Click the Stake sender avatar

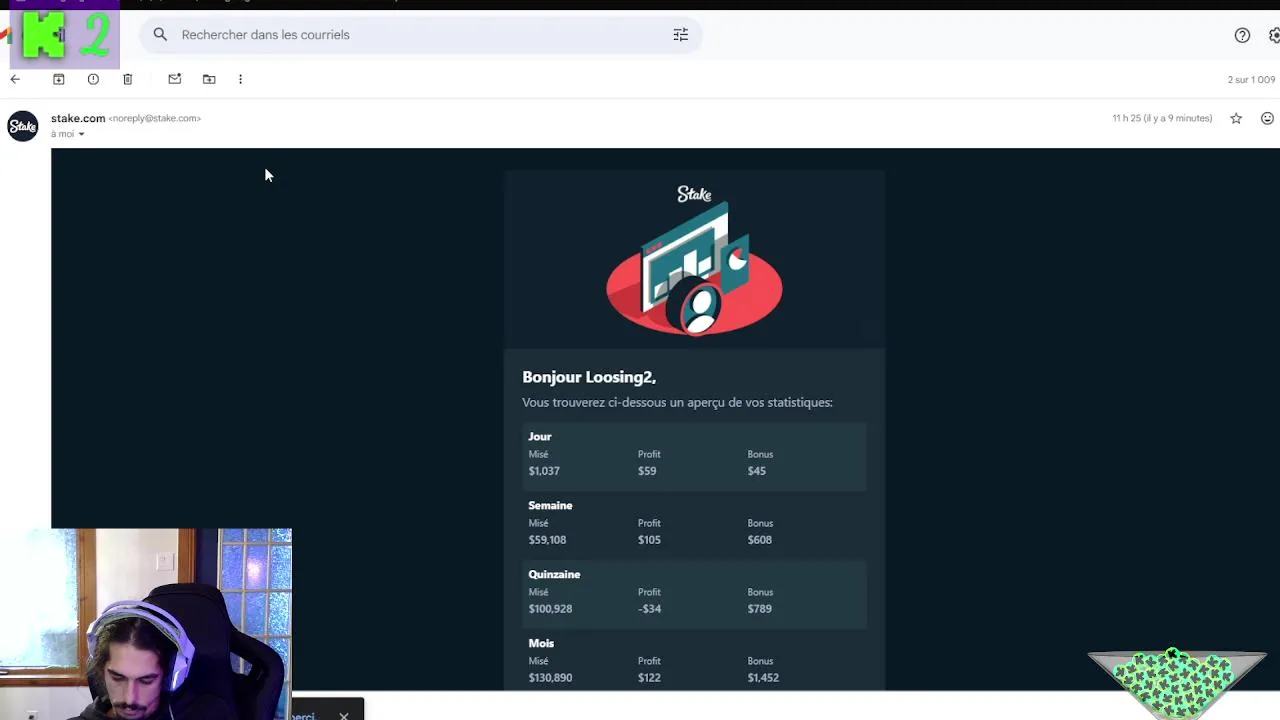[x=23, y=126]
